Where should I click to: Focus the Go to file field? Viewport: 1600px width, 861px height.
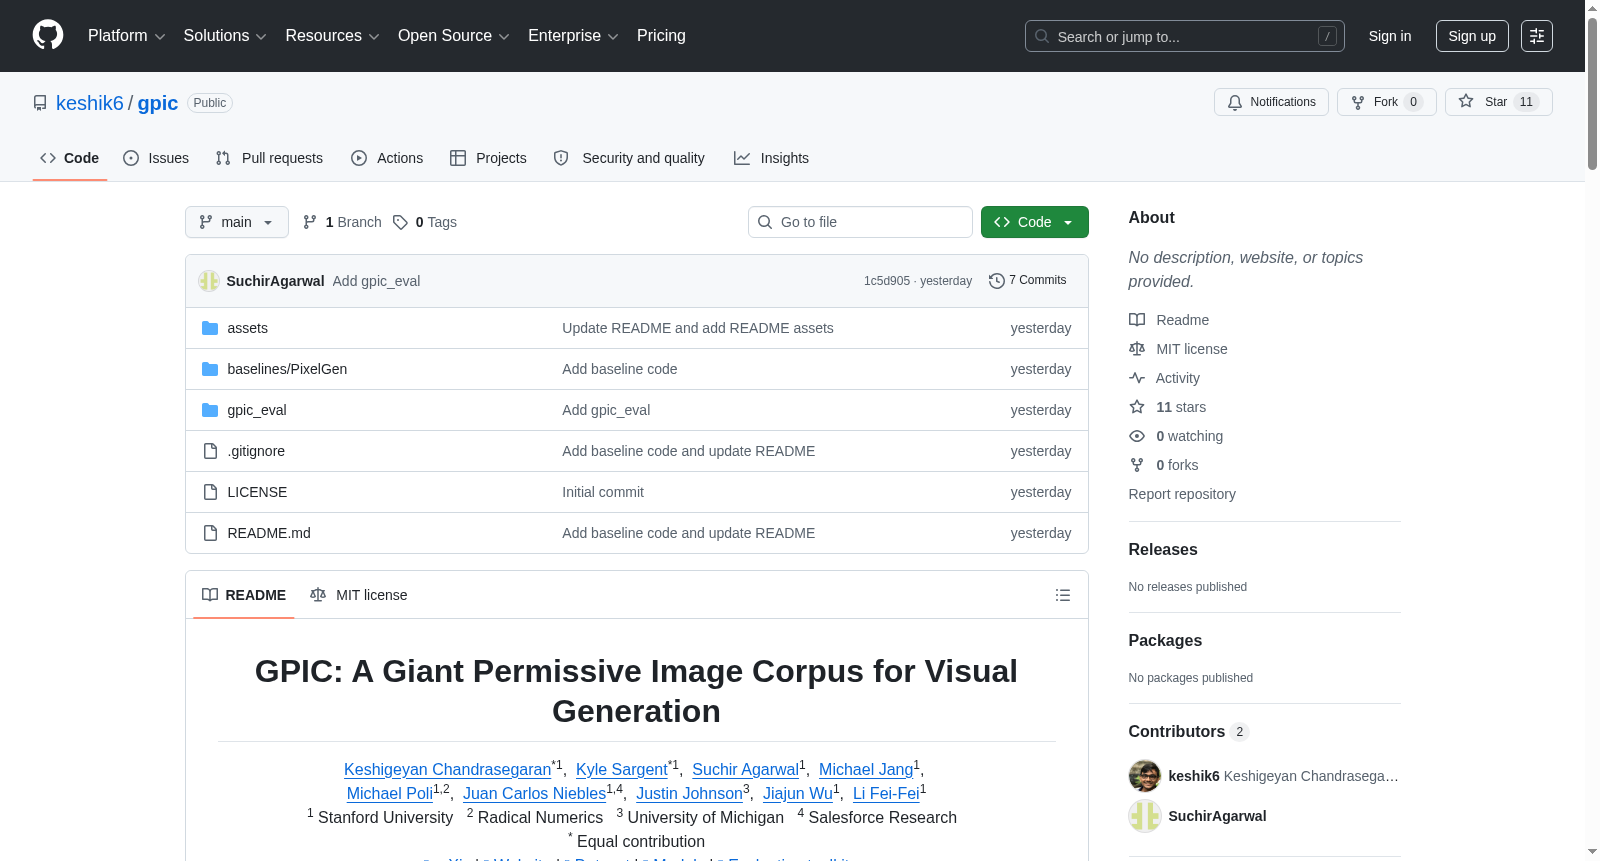click(x=860, y=222)
